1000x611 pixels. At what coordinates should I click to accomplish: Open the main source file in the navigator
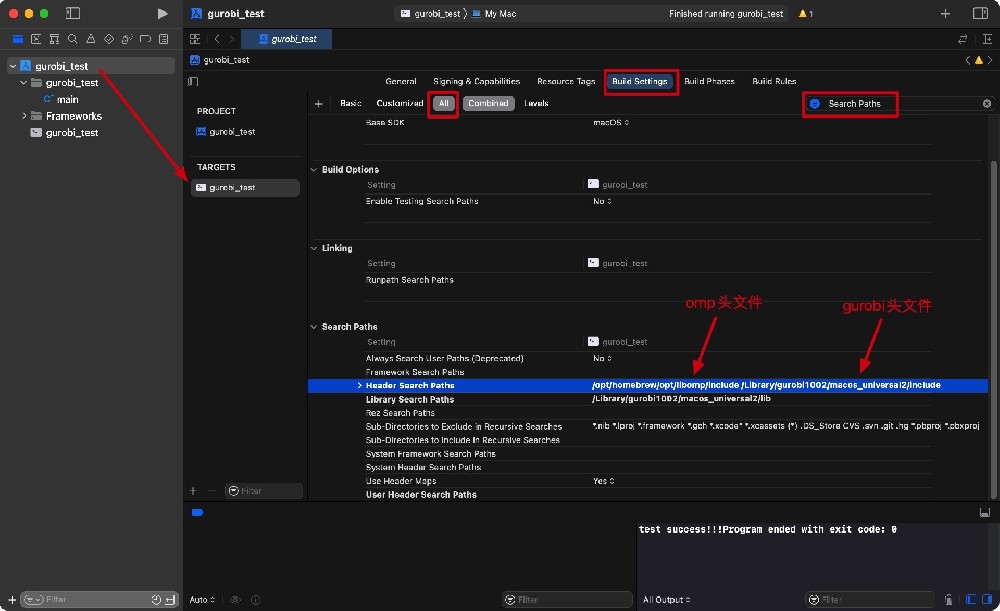[x=61, y=99]
